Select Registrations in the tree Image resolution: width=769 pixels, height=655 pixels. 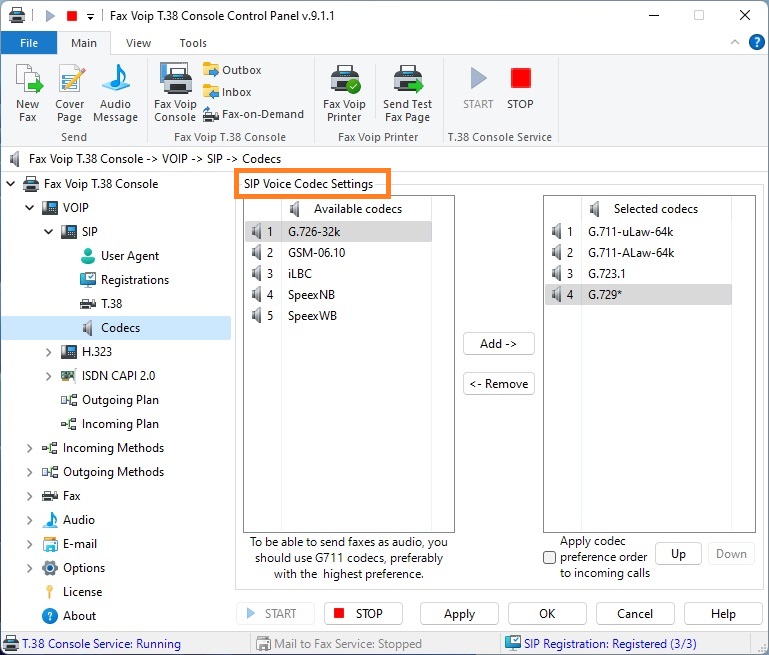(x=125, y=279)
